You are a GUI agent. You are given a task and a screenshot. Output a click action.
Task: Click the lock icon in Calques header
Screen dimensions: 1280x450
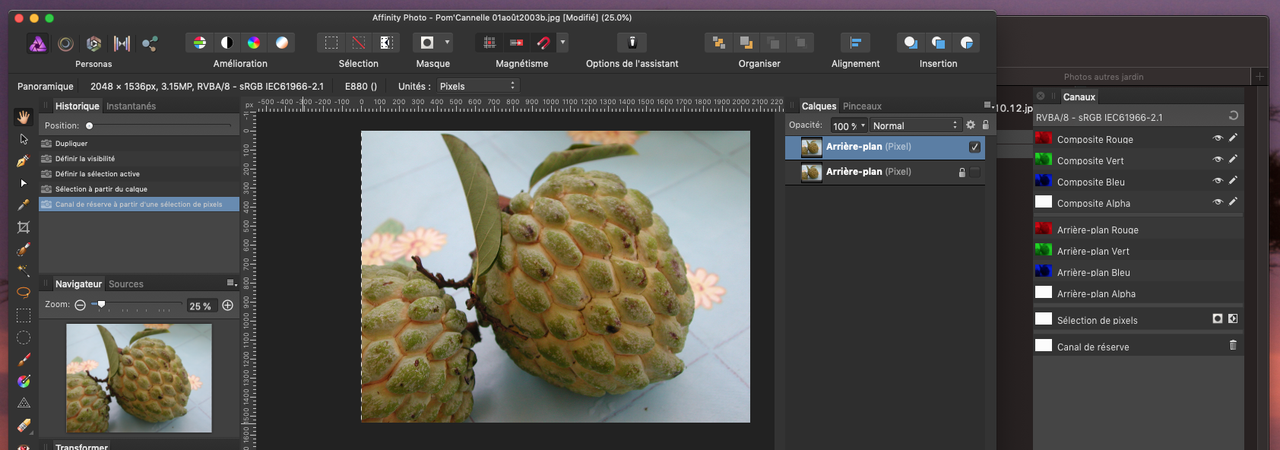tap(985, 125)
